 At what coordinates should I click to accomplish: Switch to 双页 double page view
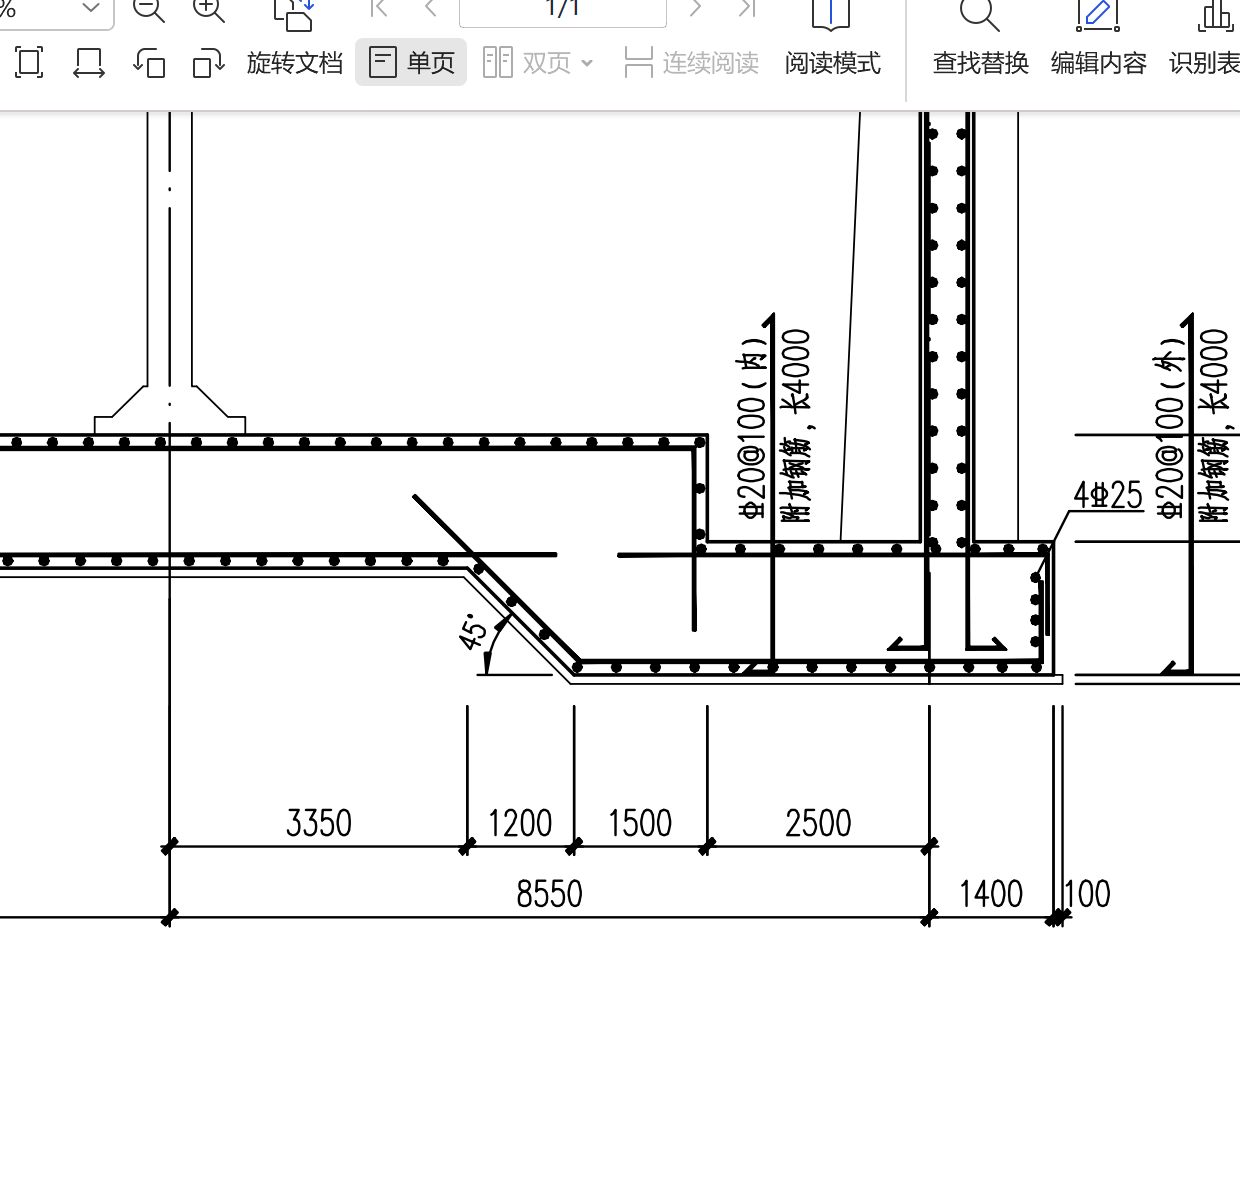[x=527, y=63]
